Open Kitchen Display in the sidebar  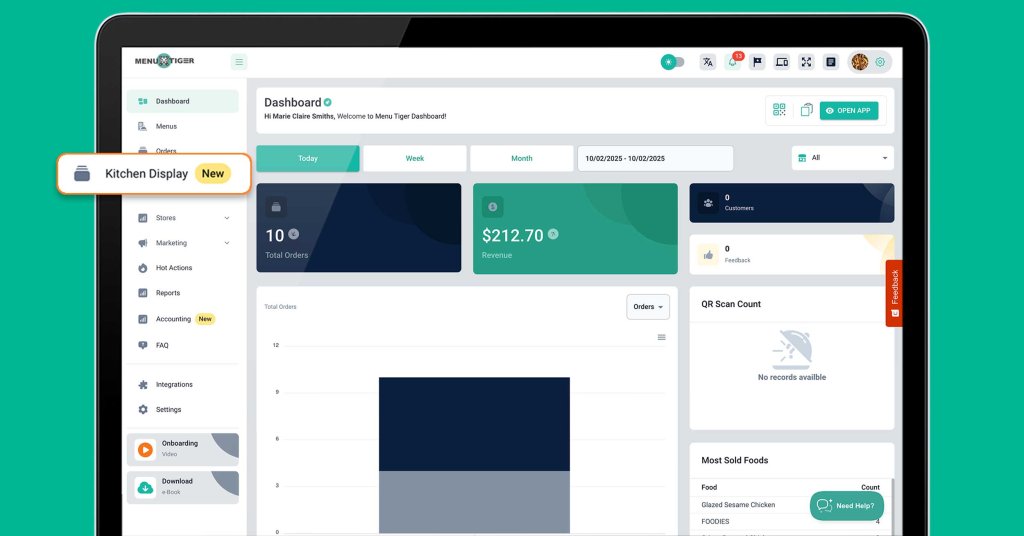(x=152, y=174)
